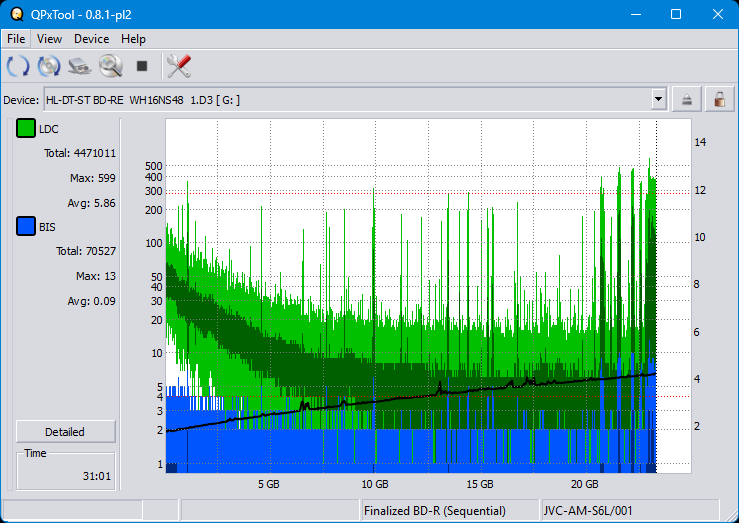Open the Help menu
The height and width of the screenshot is (523, 739).
tap(133, 39)
